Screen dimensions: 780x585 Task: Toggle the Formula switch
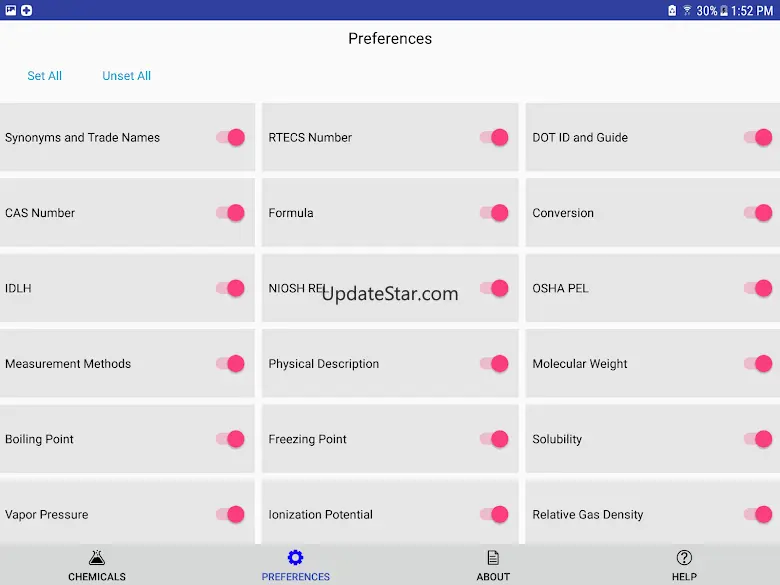click(x=494, y=213)
